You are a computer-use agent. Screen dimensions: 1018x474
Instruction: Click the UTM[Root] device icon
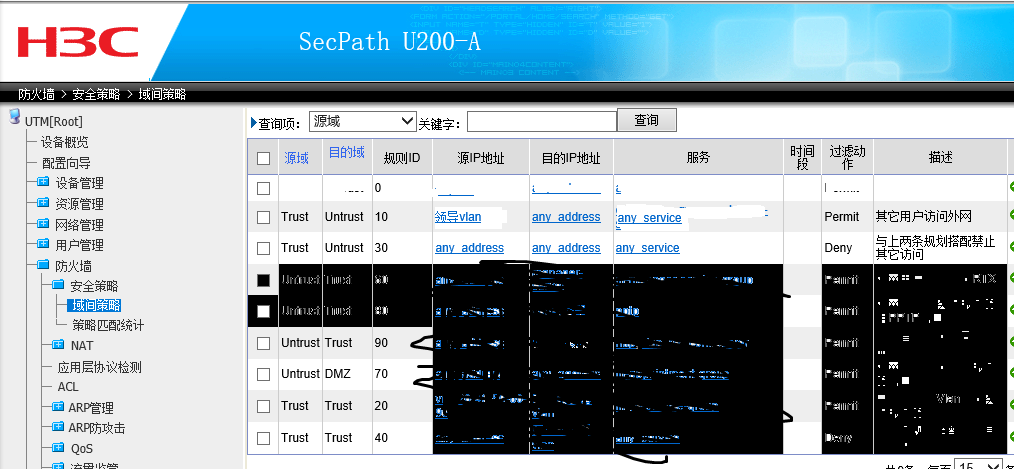(14, 118)
